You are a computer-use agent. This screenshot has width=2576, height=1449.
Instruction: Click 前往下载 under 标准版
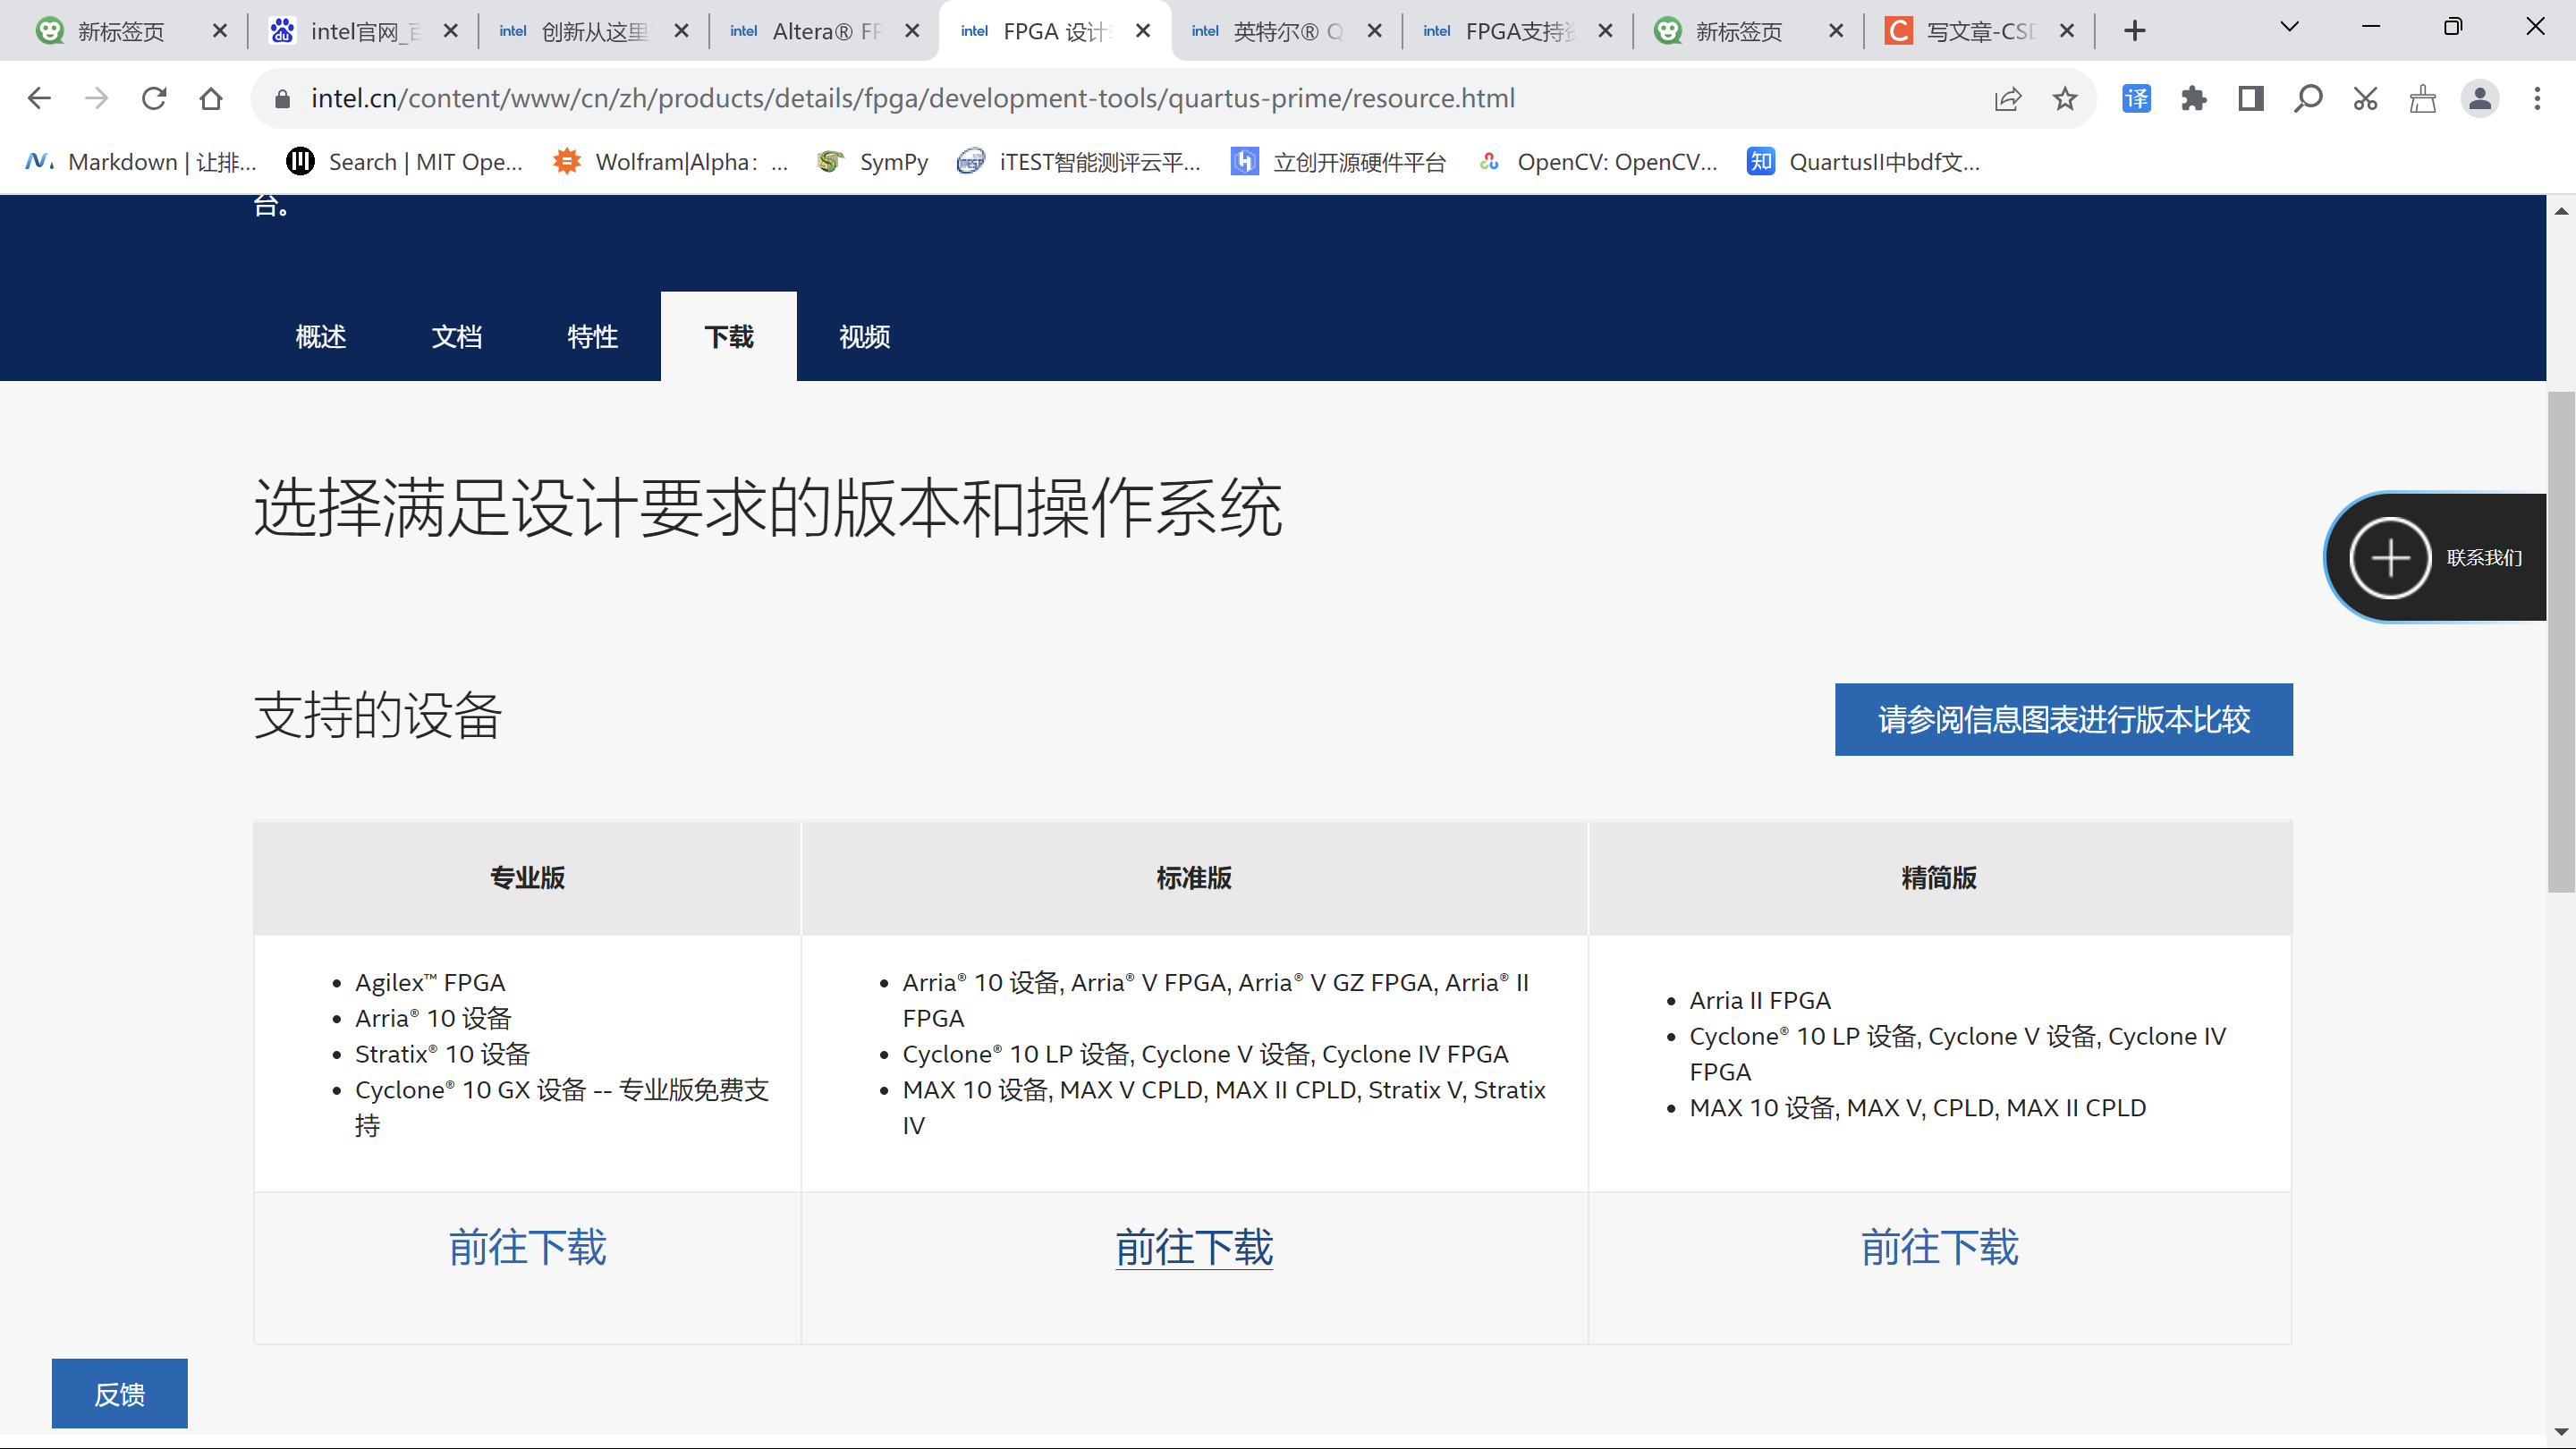[x=1193, y=1247]
